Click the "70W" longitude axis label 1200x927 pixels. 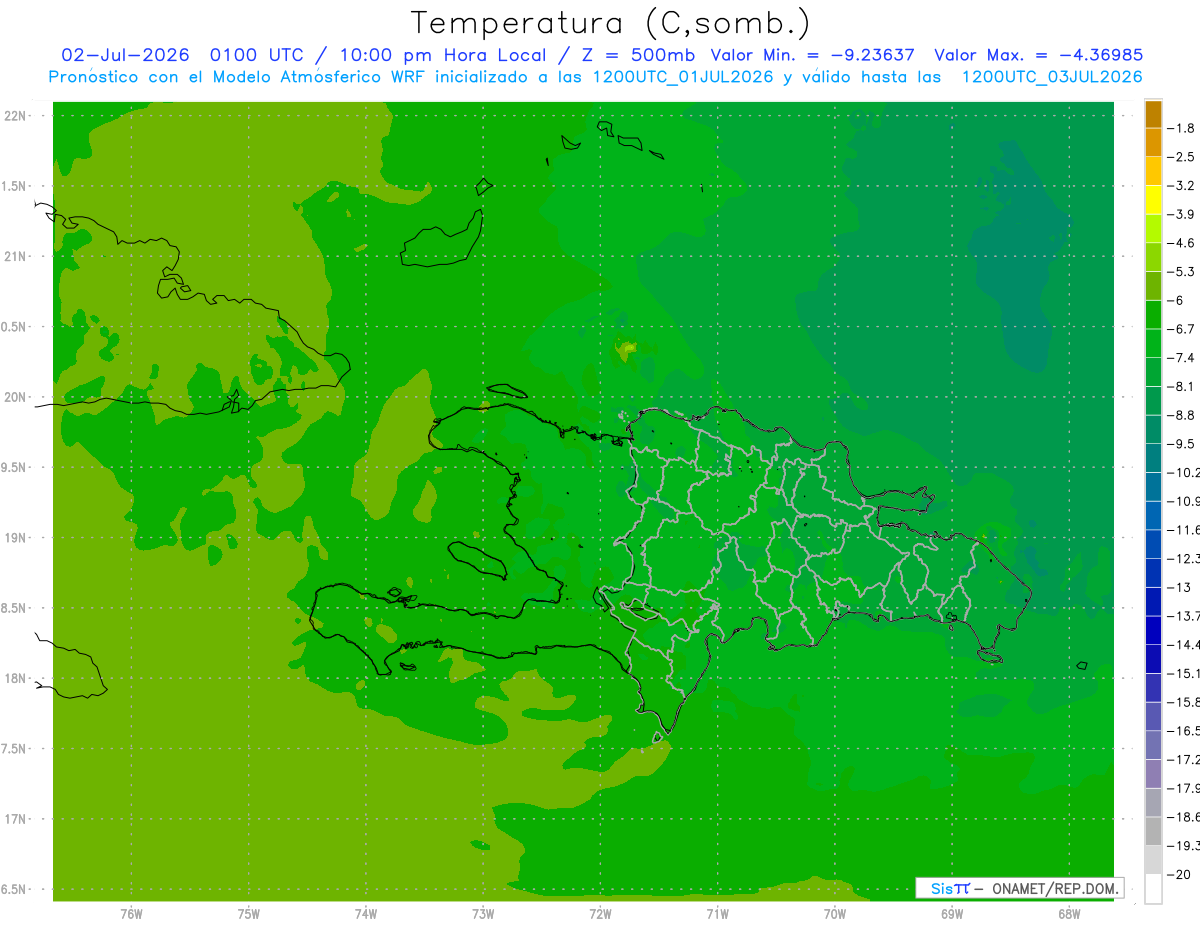pyautogui.click(x=834, y=913)
